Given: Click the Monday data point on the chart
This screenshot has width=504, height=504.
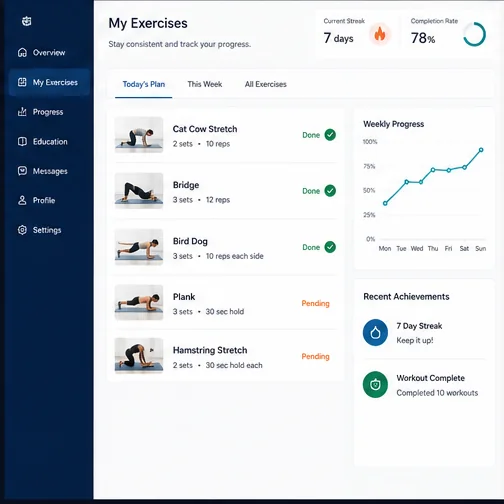Looking at the screenshot, I should (x=385, y=203).
